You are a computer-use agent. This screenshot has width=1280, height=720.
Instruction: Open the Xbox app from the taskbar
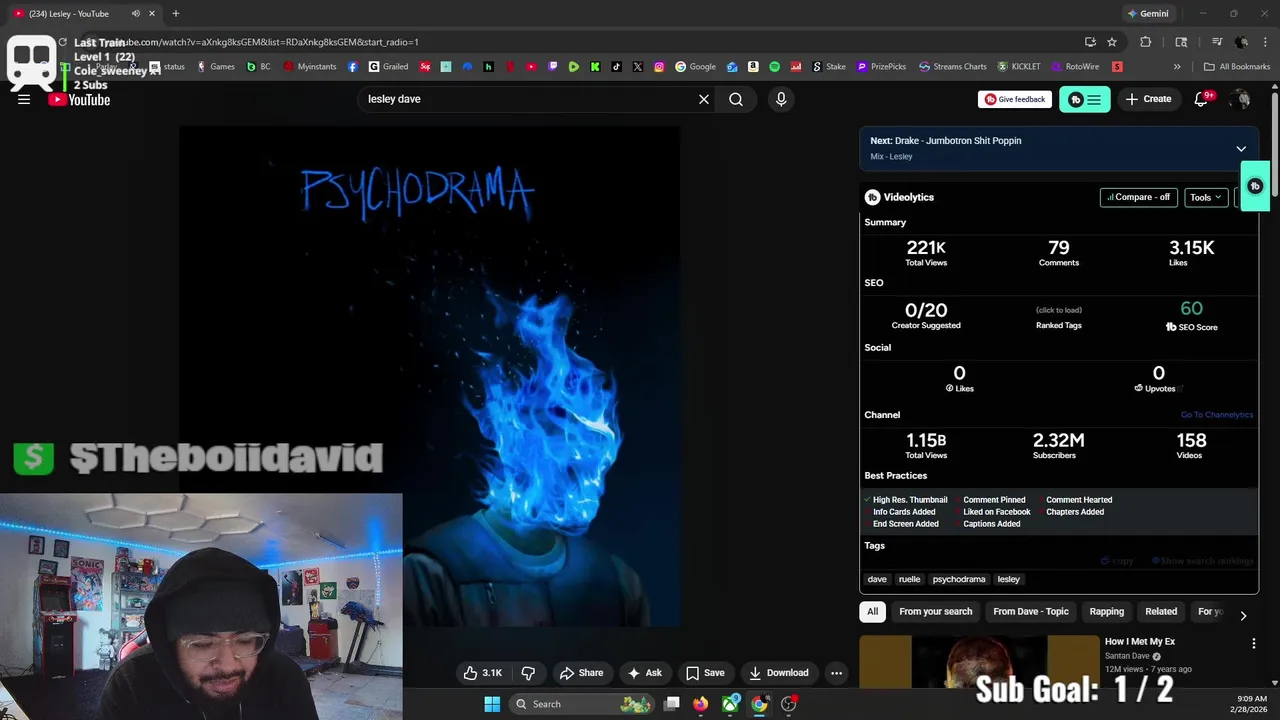731,704
